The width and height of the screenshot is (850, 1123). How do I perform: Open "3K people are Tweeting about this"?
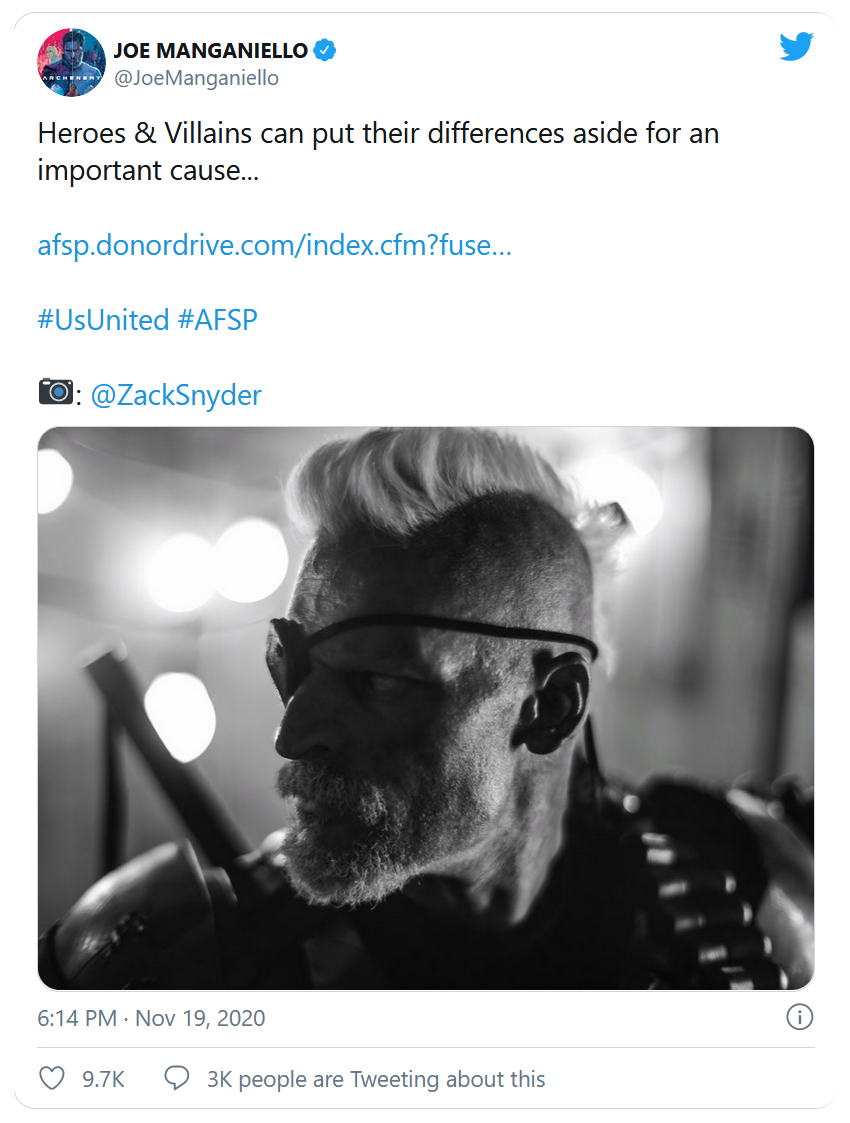[x=376, y=1080]
